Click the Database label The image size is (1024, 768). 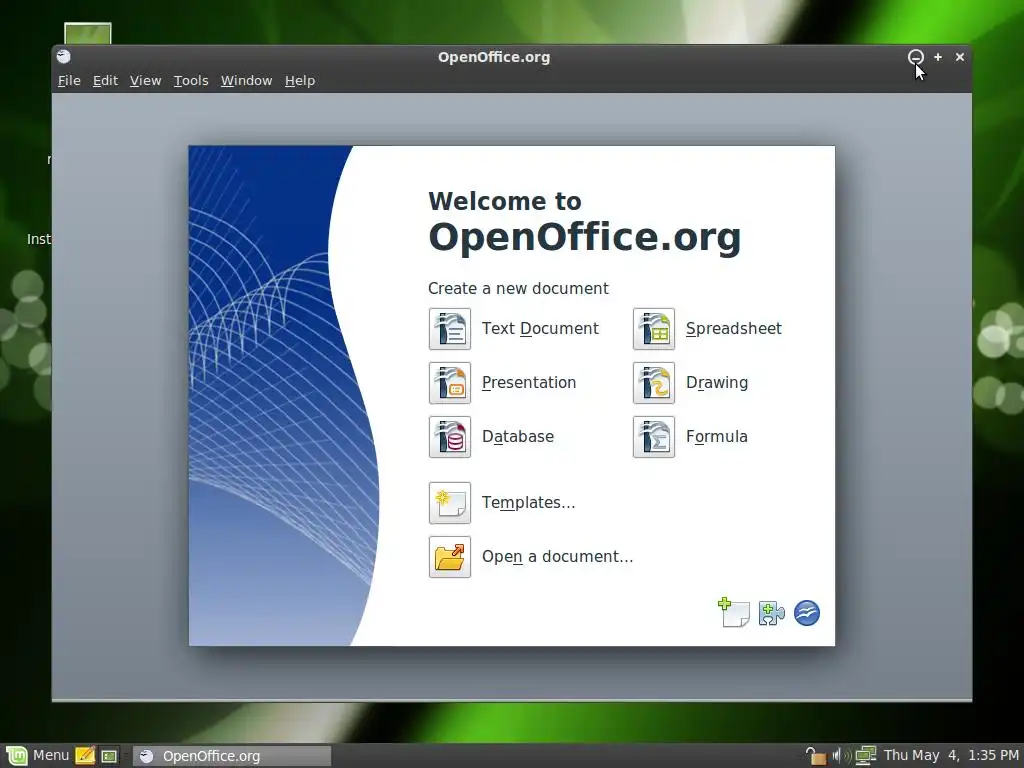click(518, 436)
